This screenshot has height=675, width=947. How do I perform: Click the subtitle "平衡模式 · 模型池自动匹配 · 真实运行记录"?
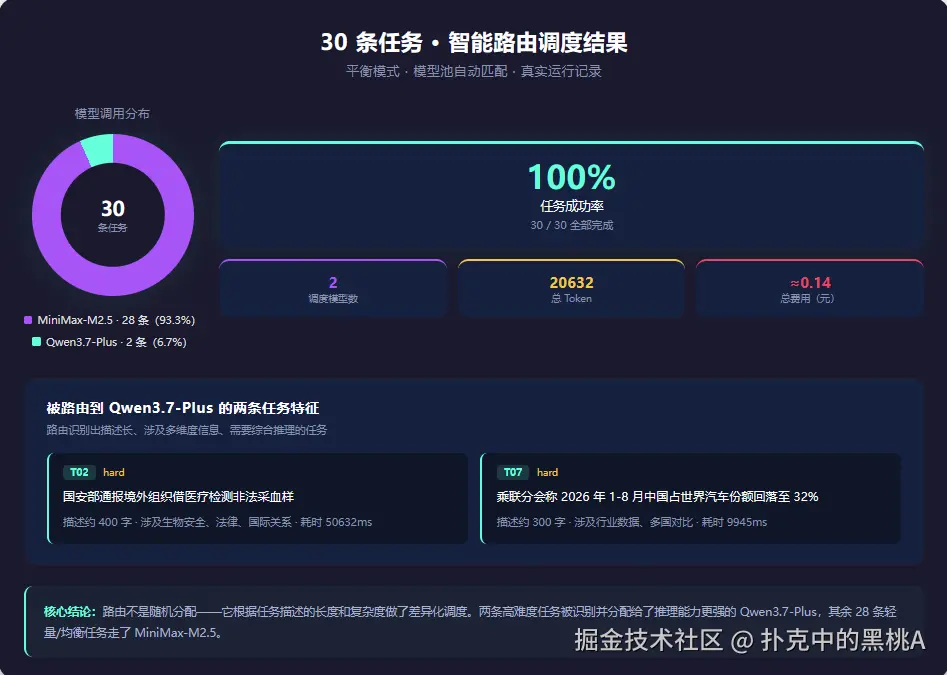click(474, 71)
